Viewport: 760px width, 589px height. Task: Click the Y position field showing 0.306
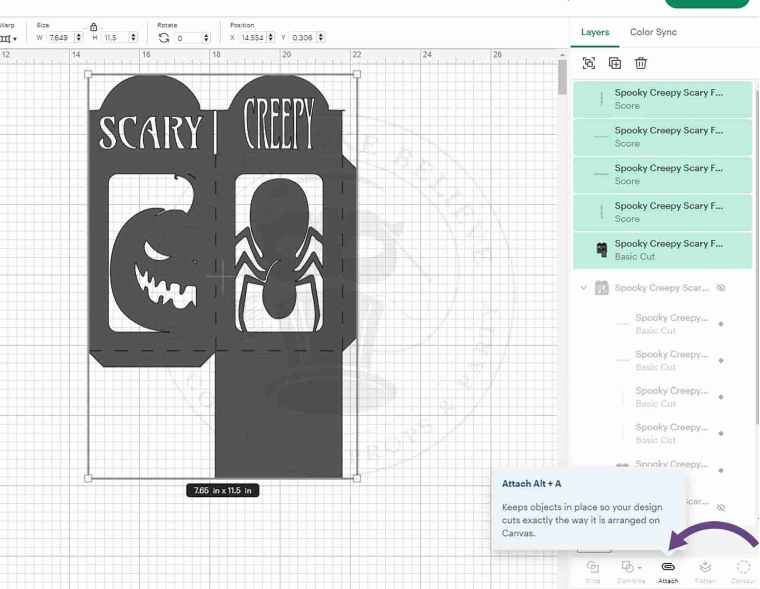(x=303, y=37)
